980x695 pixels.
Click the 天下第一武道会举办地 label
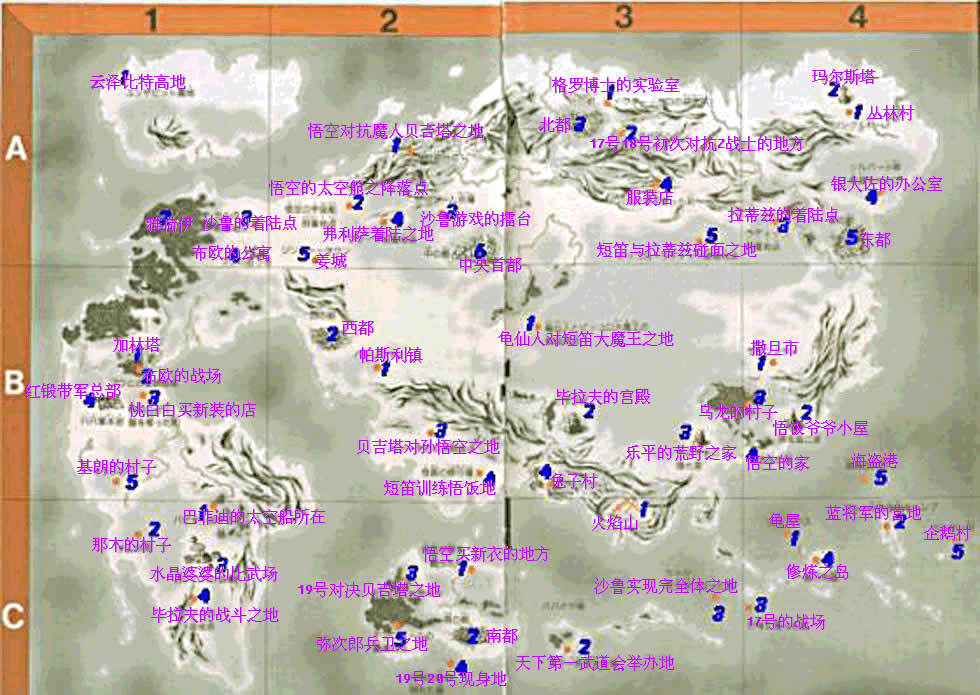click(594, 662)
